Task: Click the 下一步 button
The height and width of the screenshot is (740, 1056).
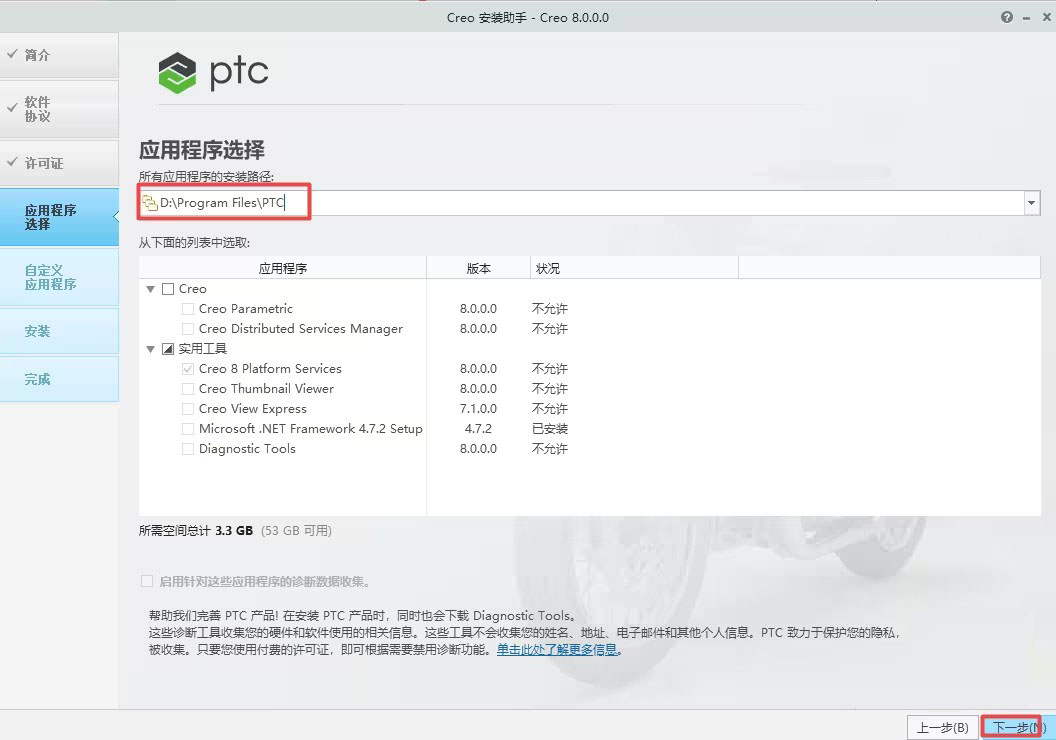Action: 1013,727
